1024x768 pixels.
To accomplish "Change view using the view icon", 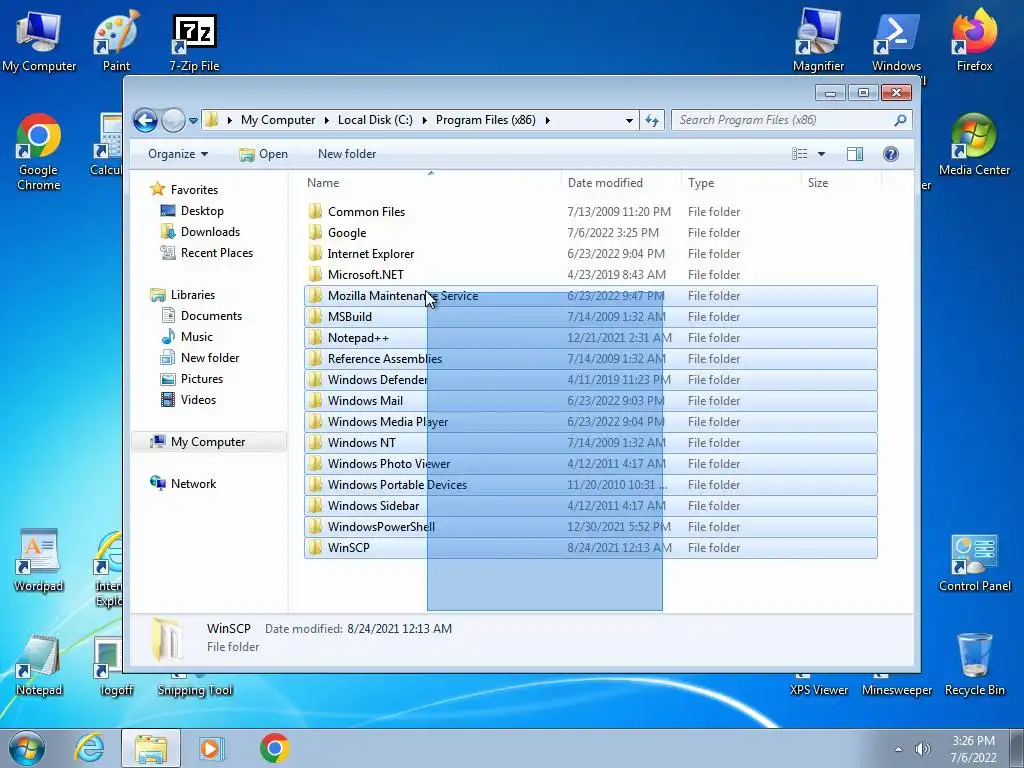I will (x=799, y=154).
